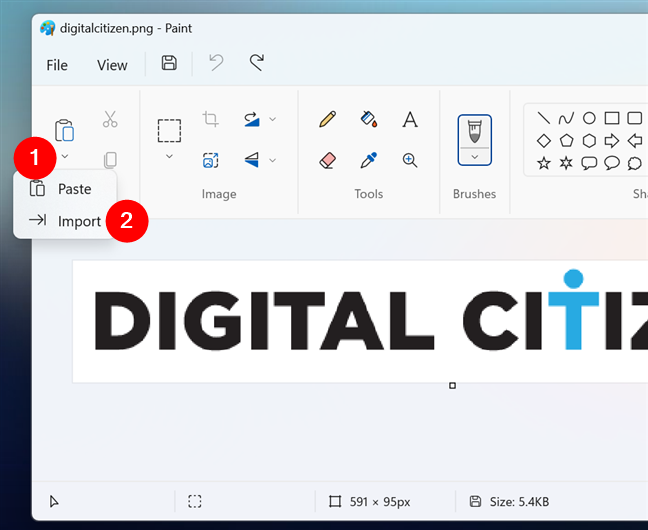This screenshot has width=648, height=530.
Task: Click the Brushes group label
Action: tap(474, 194)
